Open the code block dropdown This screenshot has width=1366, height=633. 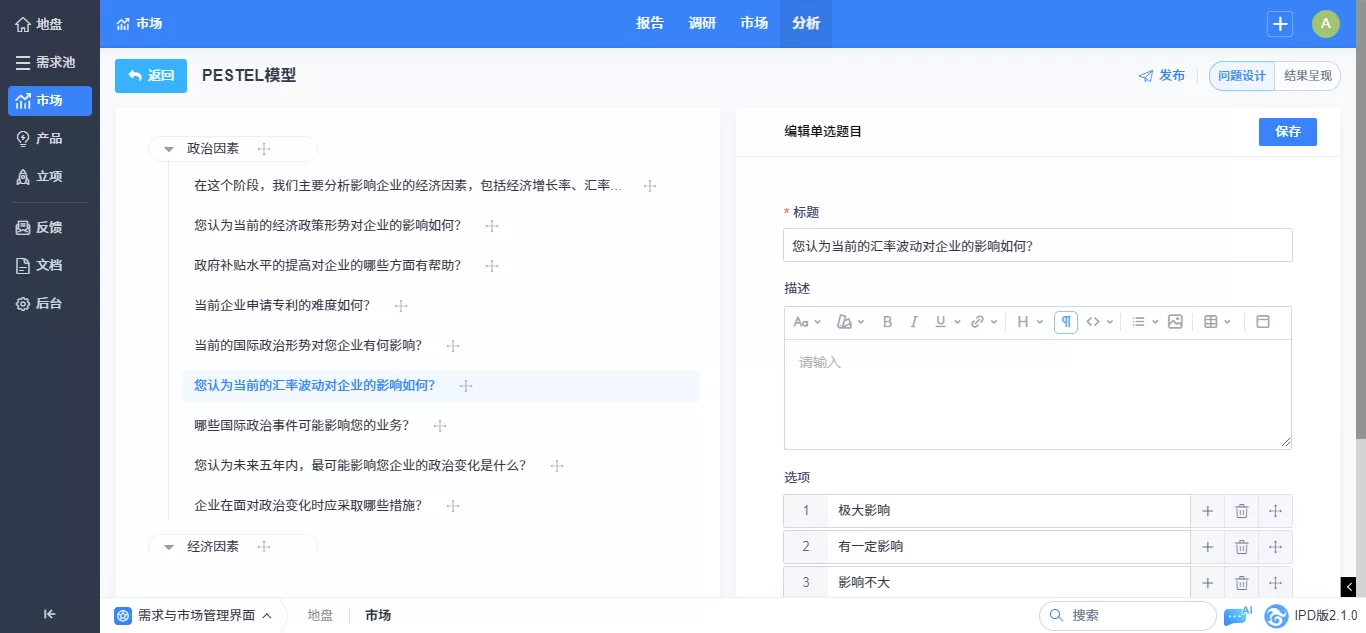(x=1099, y=322)
